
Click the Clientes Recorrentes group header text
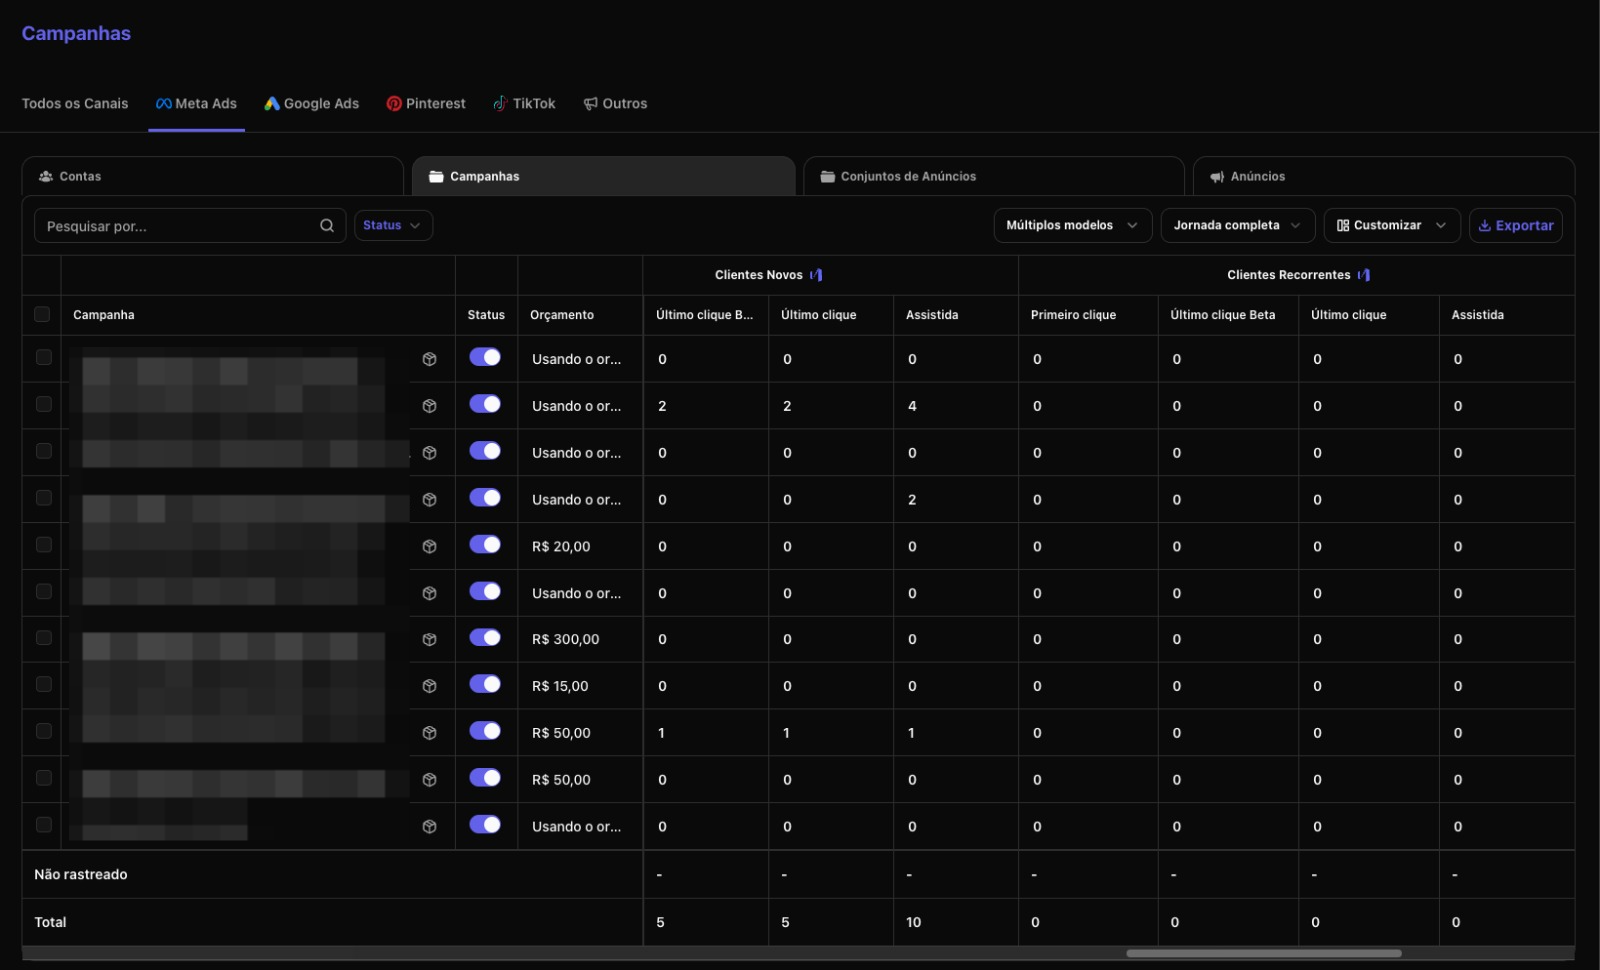click(x=1289, y=275)
